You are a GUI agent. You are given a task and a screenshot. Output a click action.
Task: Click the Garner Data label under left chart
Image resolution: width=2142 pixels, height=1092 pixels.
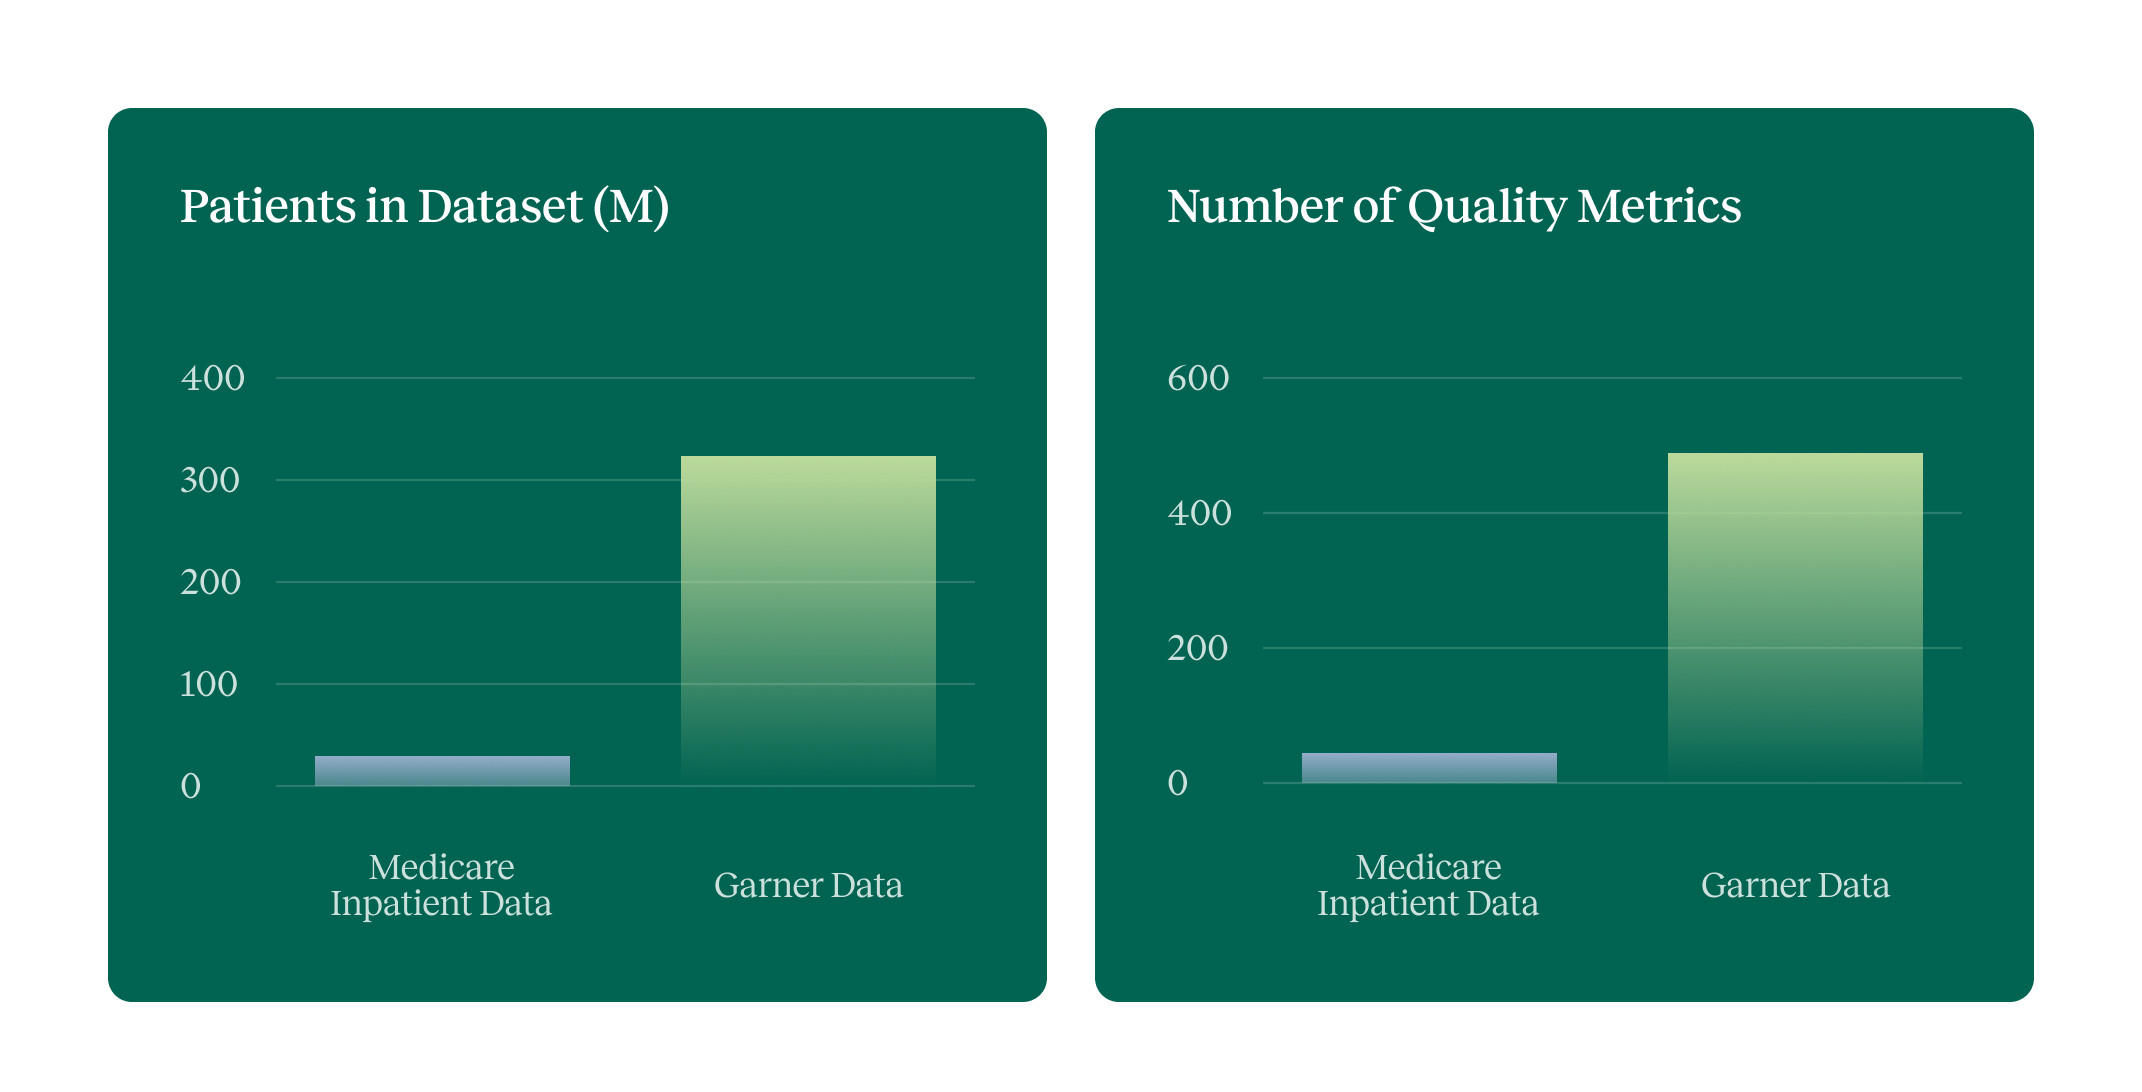(809, 885)
